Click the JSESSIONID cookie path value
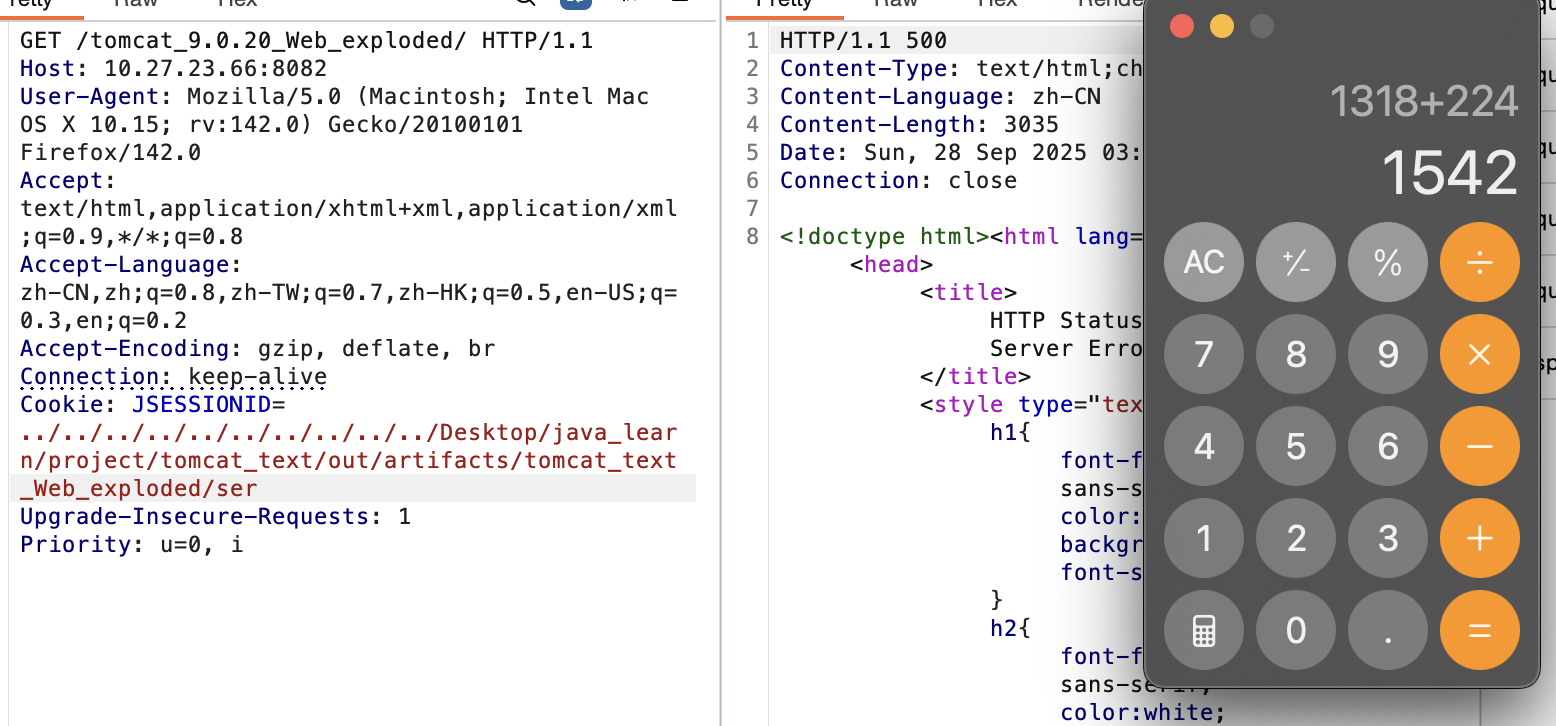 tap(348, 461)
